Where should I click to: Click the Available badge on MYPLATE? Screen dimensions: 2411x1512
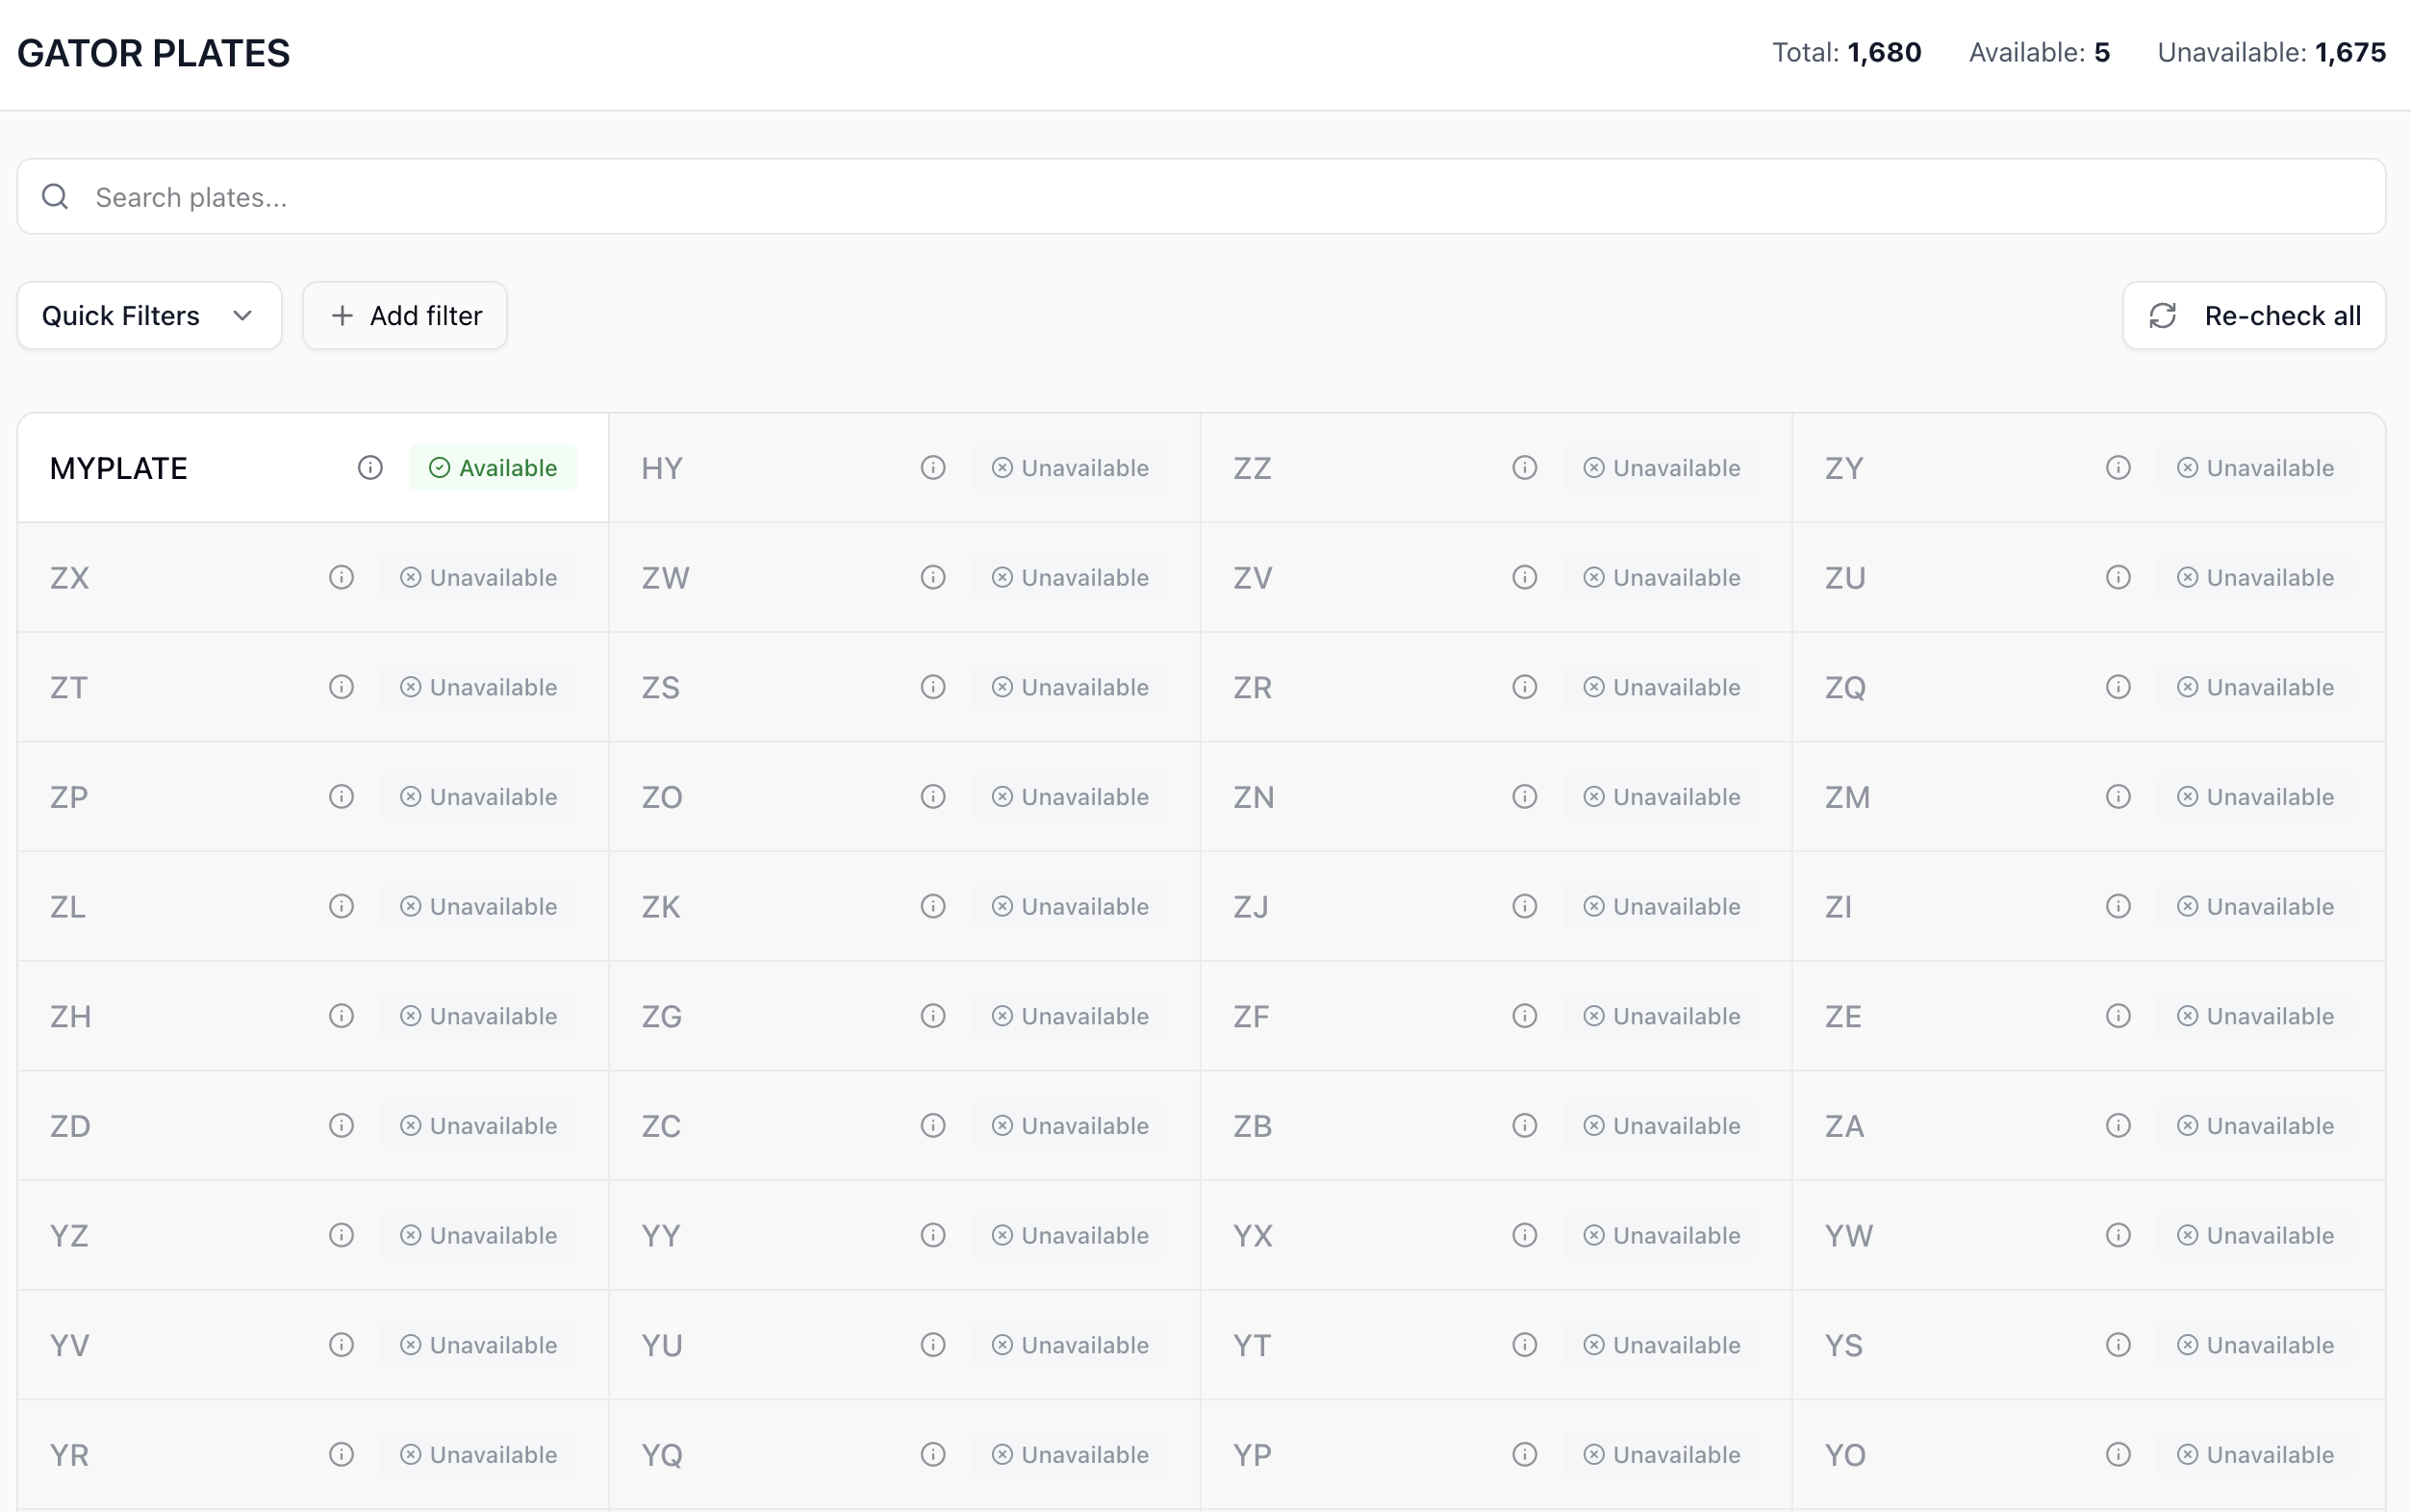493,468
